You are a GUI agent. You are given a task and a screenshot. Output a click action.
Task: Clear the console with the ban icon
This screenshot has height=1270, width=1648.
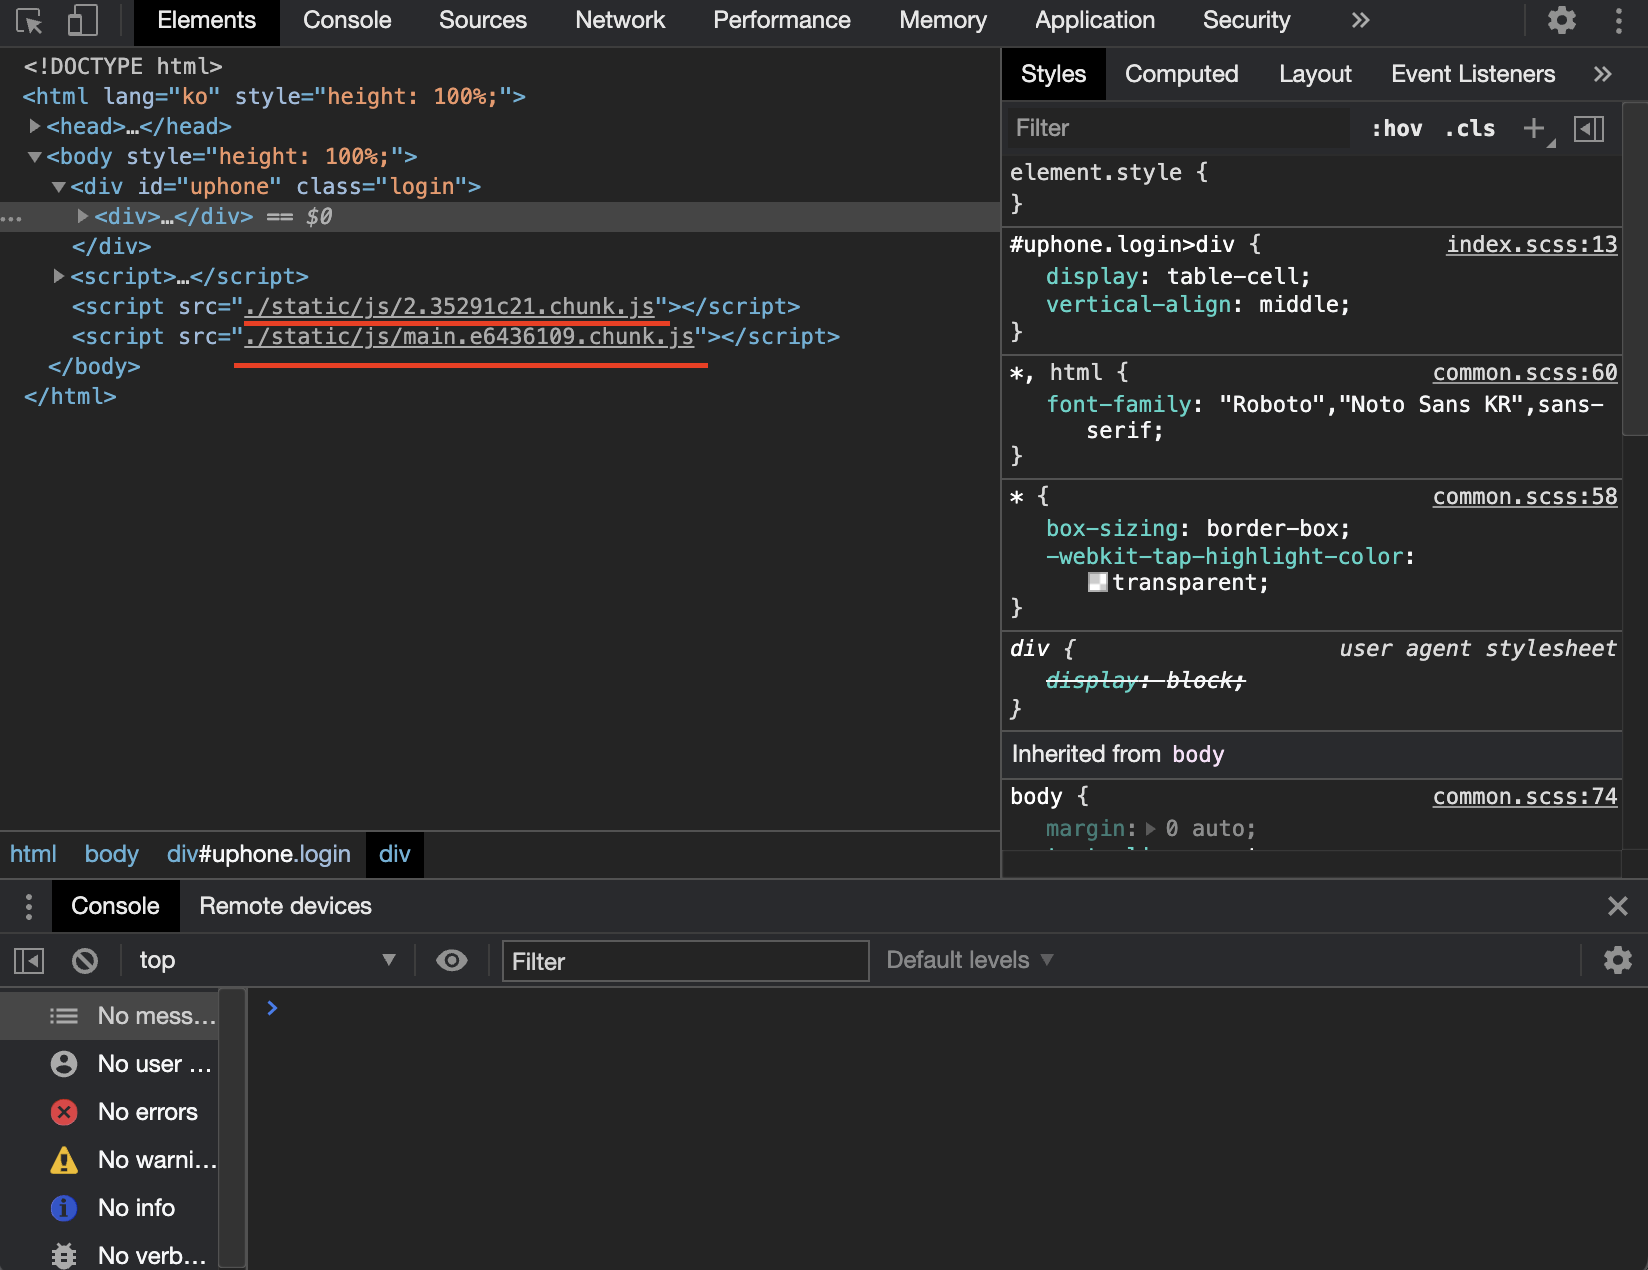pyautogui.click(x=85, y=960)
